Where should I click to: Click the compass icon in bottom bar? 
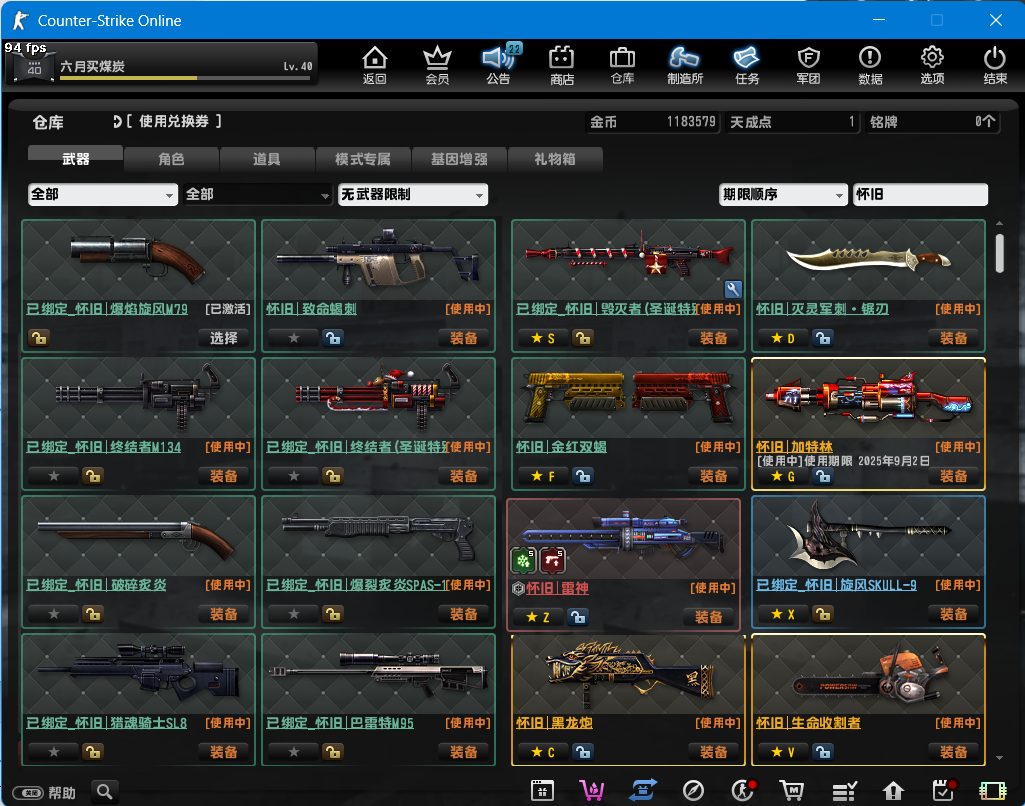(x=693, y=791)
